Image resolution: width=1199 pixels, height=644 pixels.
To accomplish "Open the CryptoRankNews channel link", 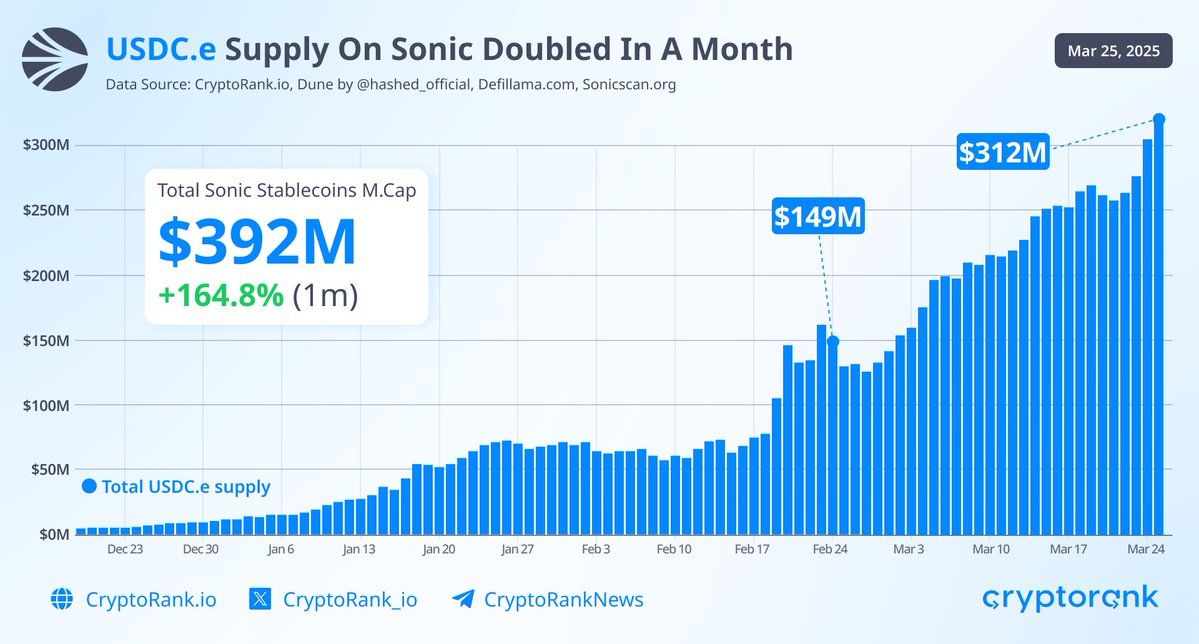I will click(564, 600).
